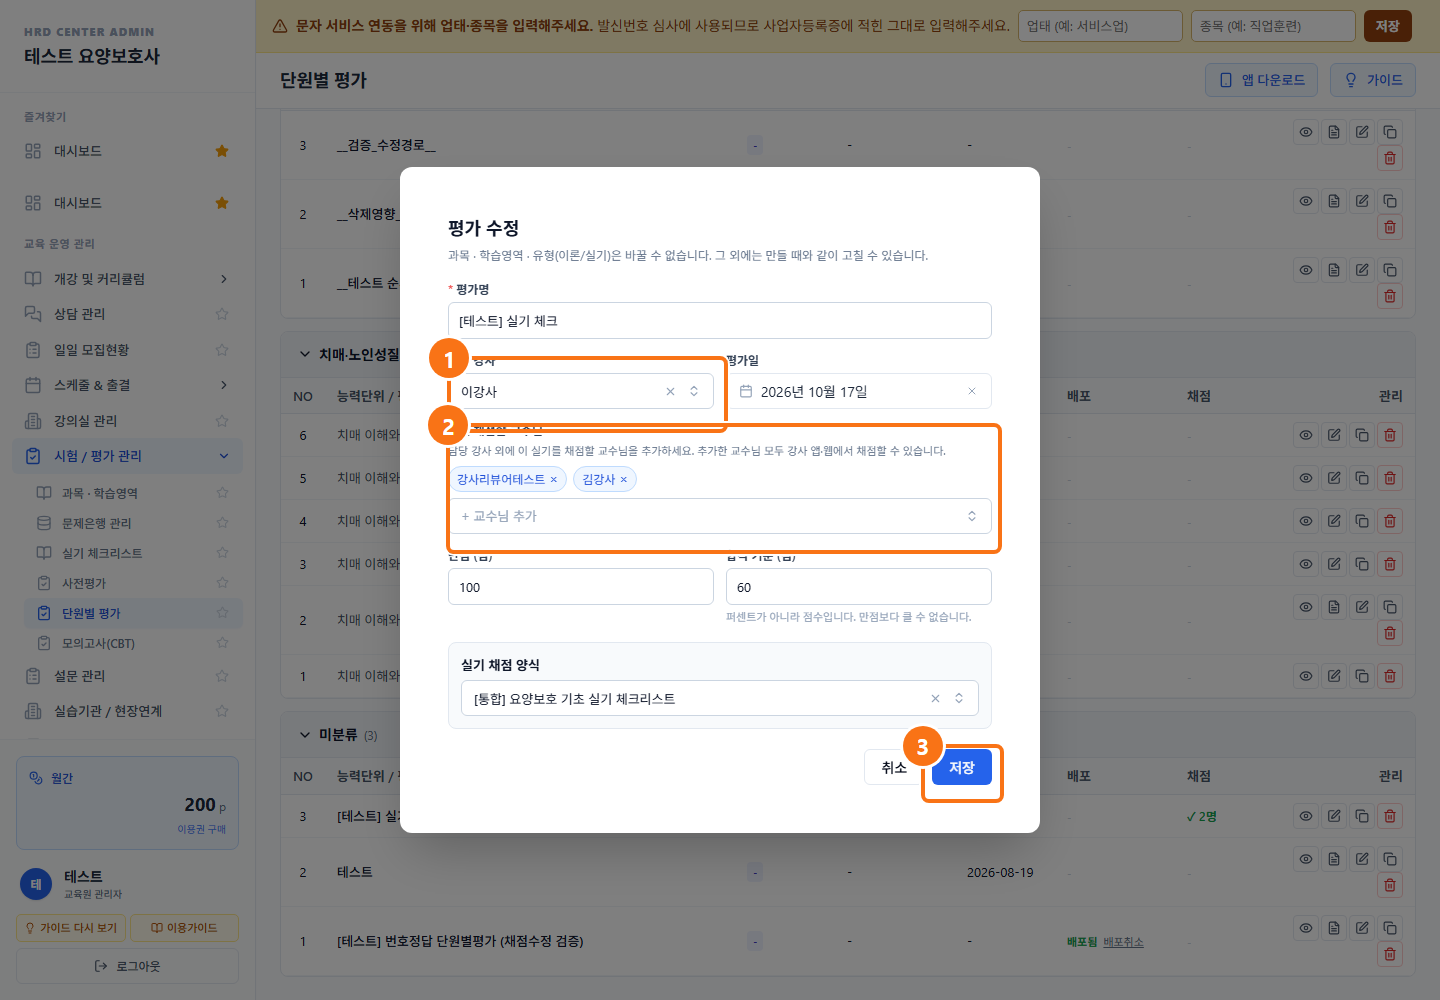This screenshot has width=1440, height=1000.
Task: Click edit icon in 번호정답 단원별평가 row
Action: [x=1362, y=928]
